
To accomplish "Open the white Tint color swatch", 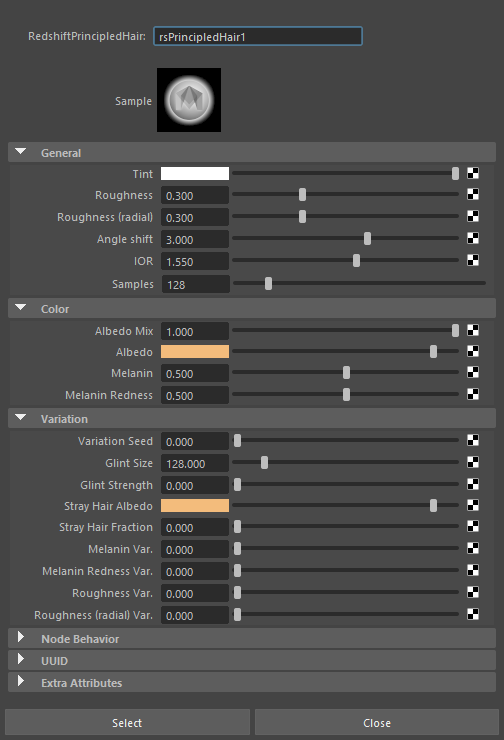I will click(195, 174).
